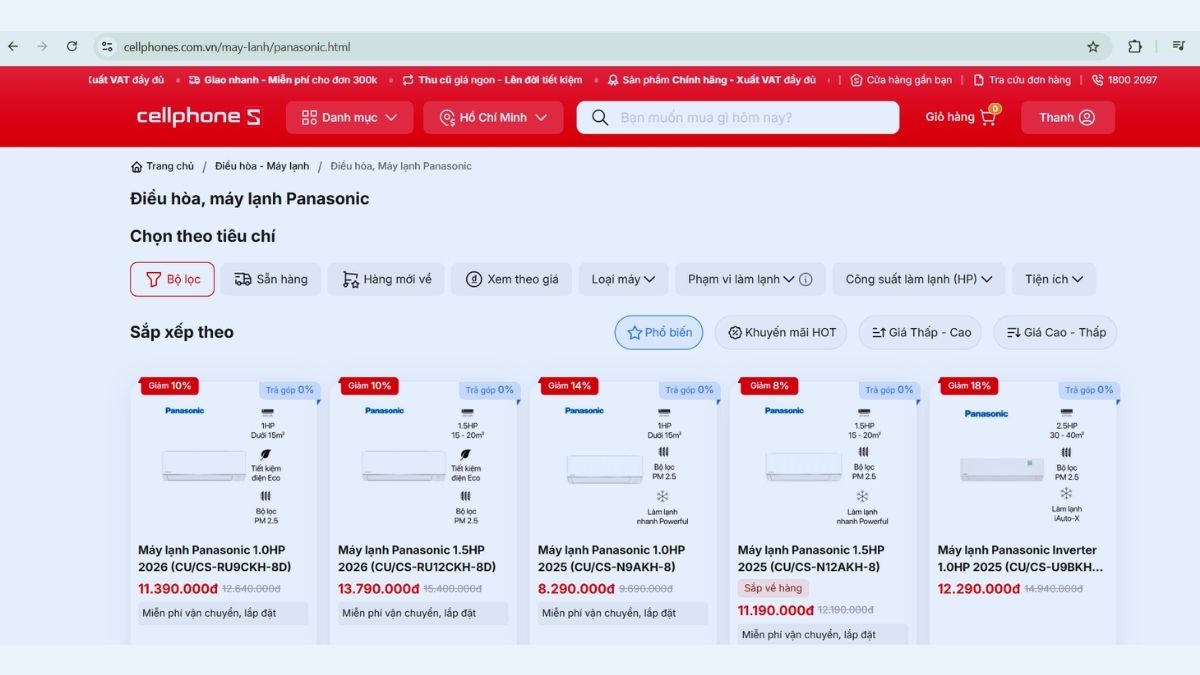Sort by Giá Cao - Thấp
The image size is (1200, 675).
pos(1055,332)
